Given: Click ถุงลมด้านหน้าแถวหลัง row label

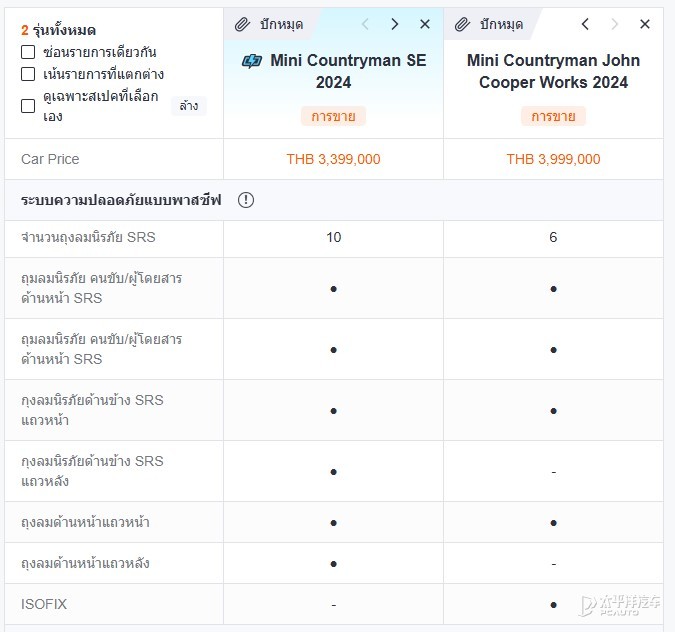Looking at the screenshot, I should [x=85, y=563].
